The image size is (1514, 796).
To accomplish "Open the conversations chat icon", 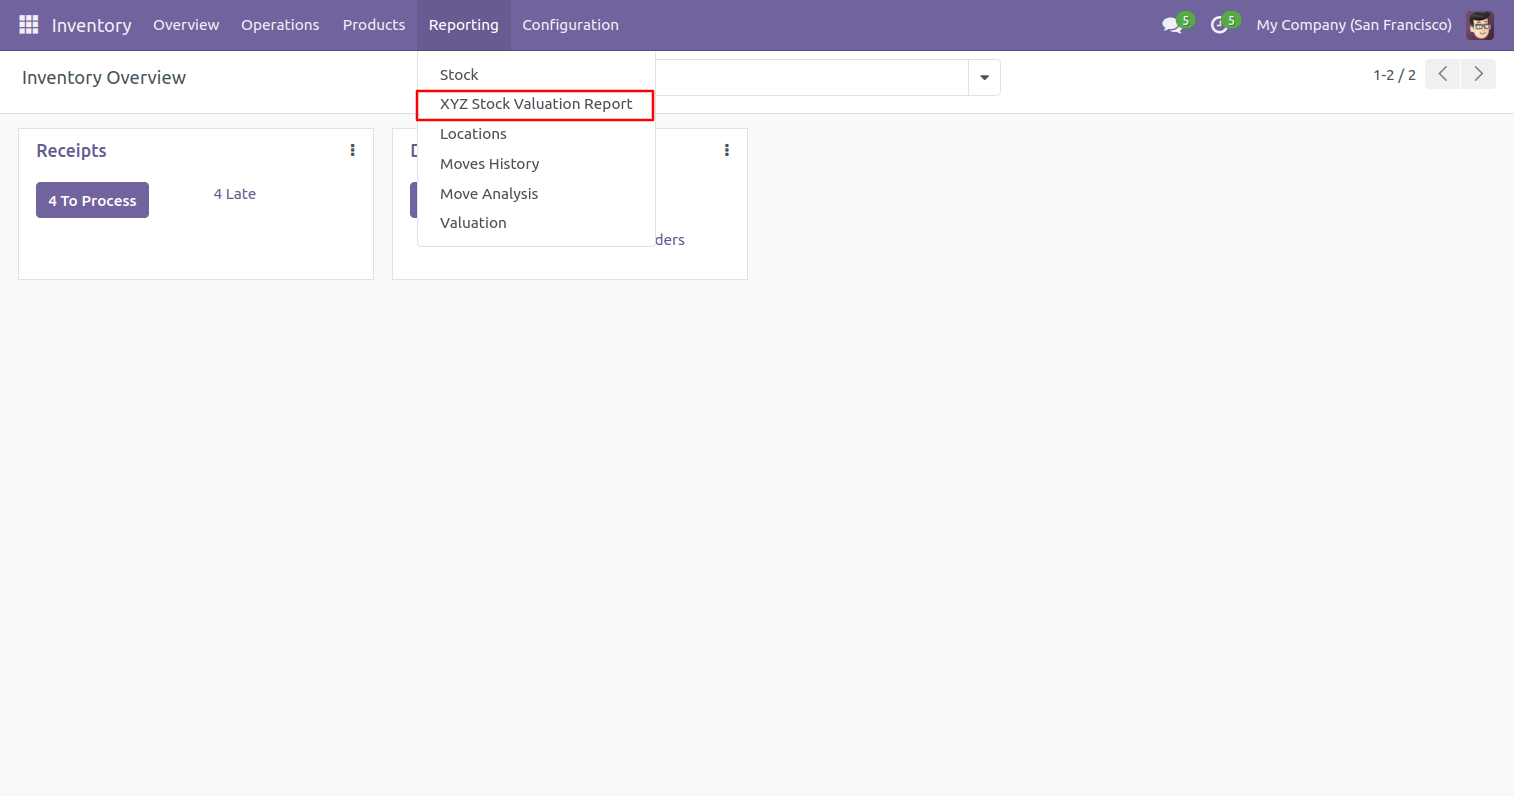I will [x=1173, y=25].
